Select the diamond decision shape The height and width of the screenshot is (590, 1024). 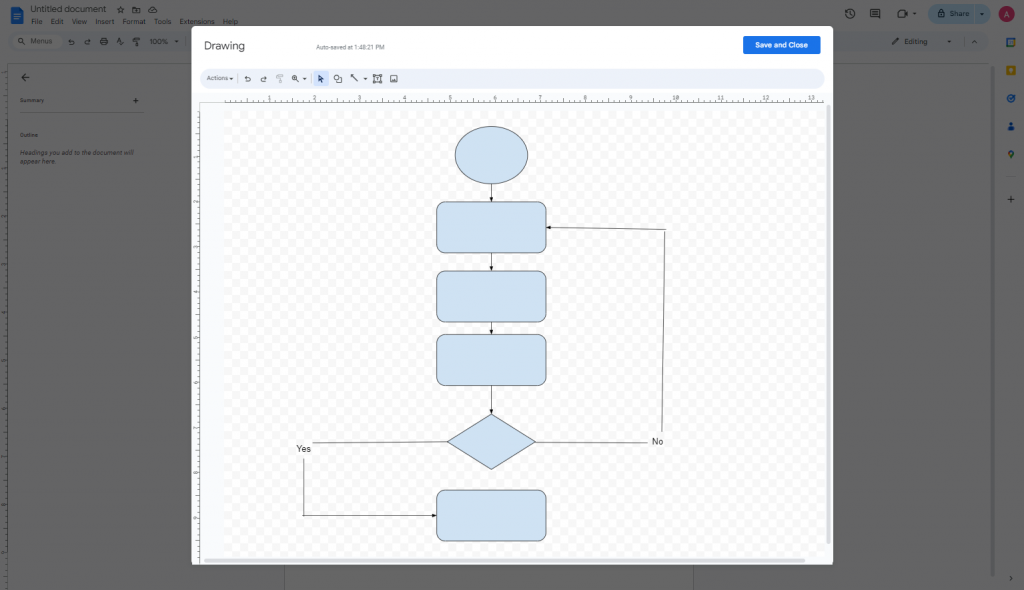coord(491,442)
